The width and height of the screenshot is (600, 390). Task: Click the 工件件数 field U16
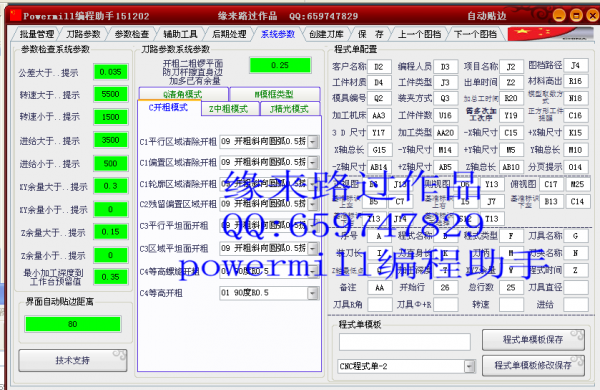[x=445, y=115]
